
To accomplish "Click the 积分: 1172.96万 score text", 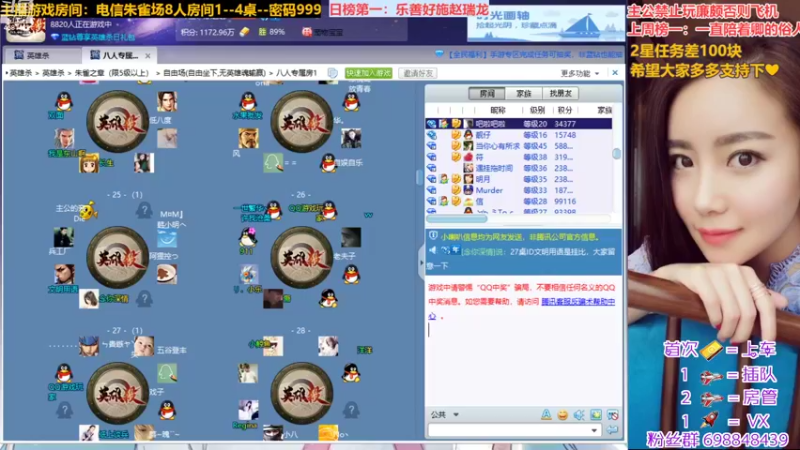I will click(208, 32).
